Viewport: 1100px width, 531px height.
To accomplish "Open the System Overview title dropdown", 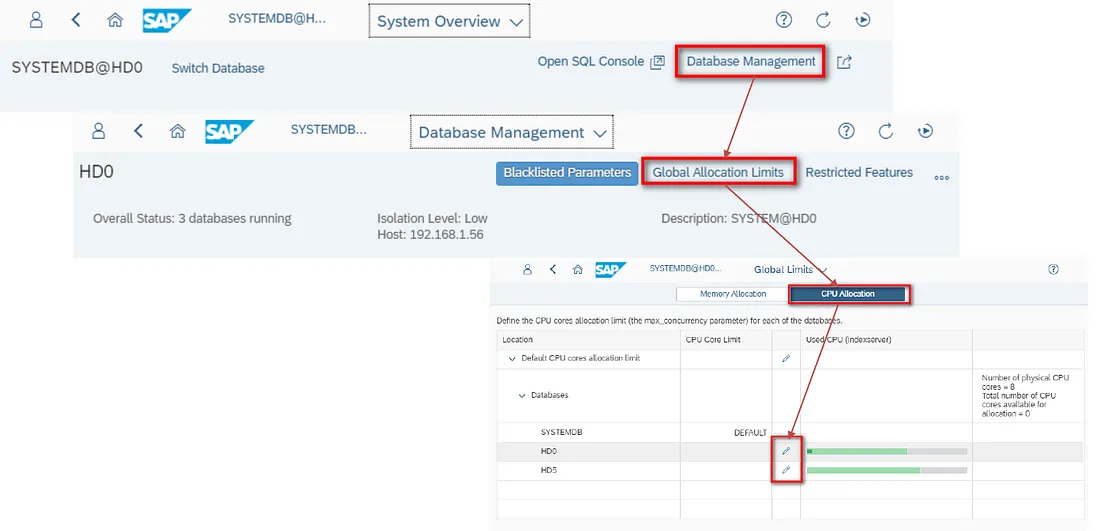I will tap(450, 22).
